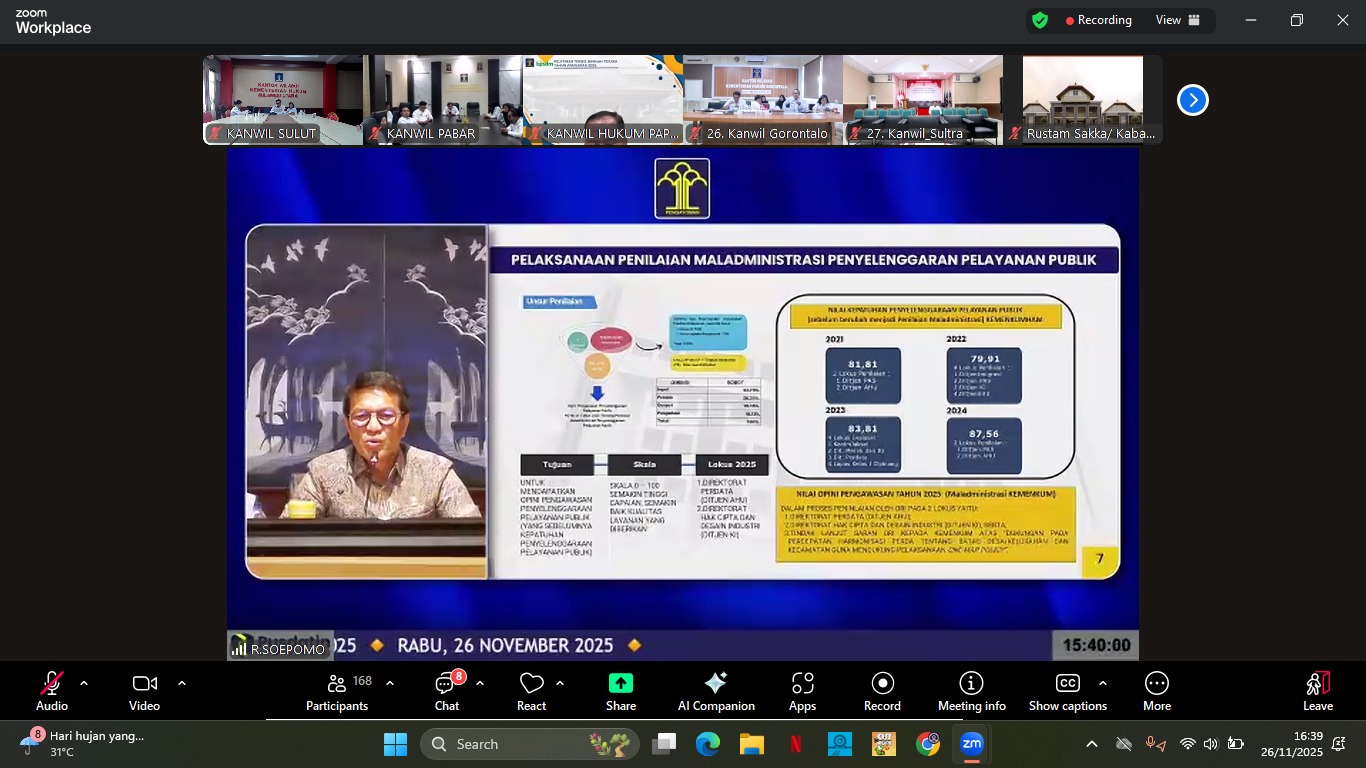
Task: Click the Windows taskbar Search box
Action: tap(530, 744)
